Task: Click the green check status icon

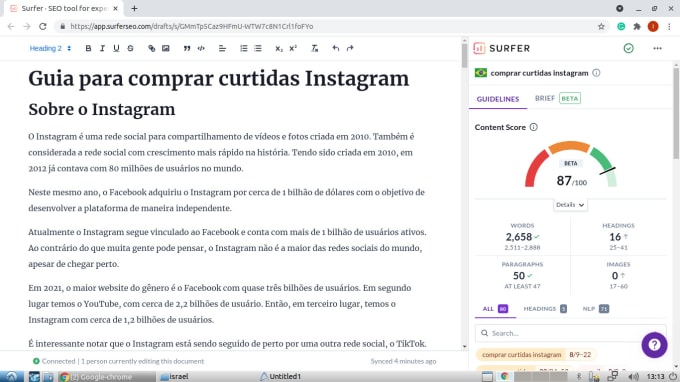Action: pyautogui.click(x=628, y=48)
